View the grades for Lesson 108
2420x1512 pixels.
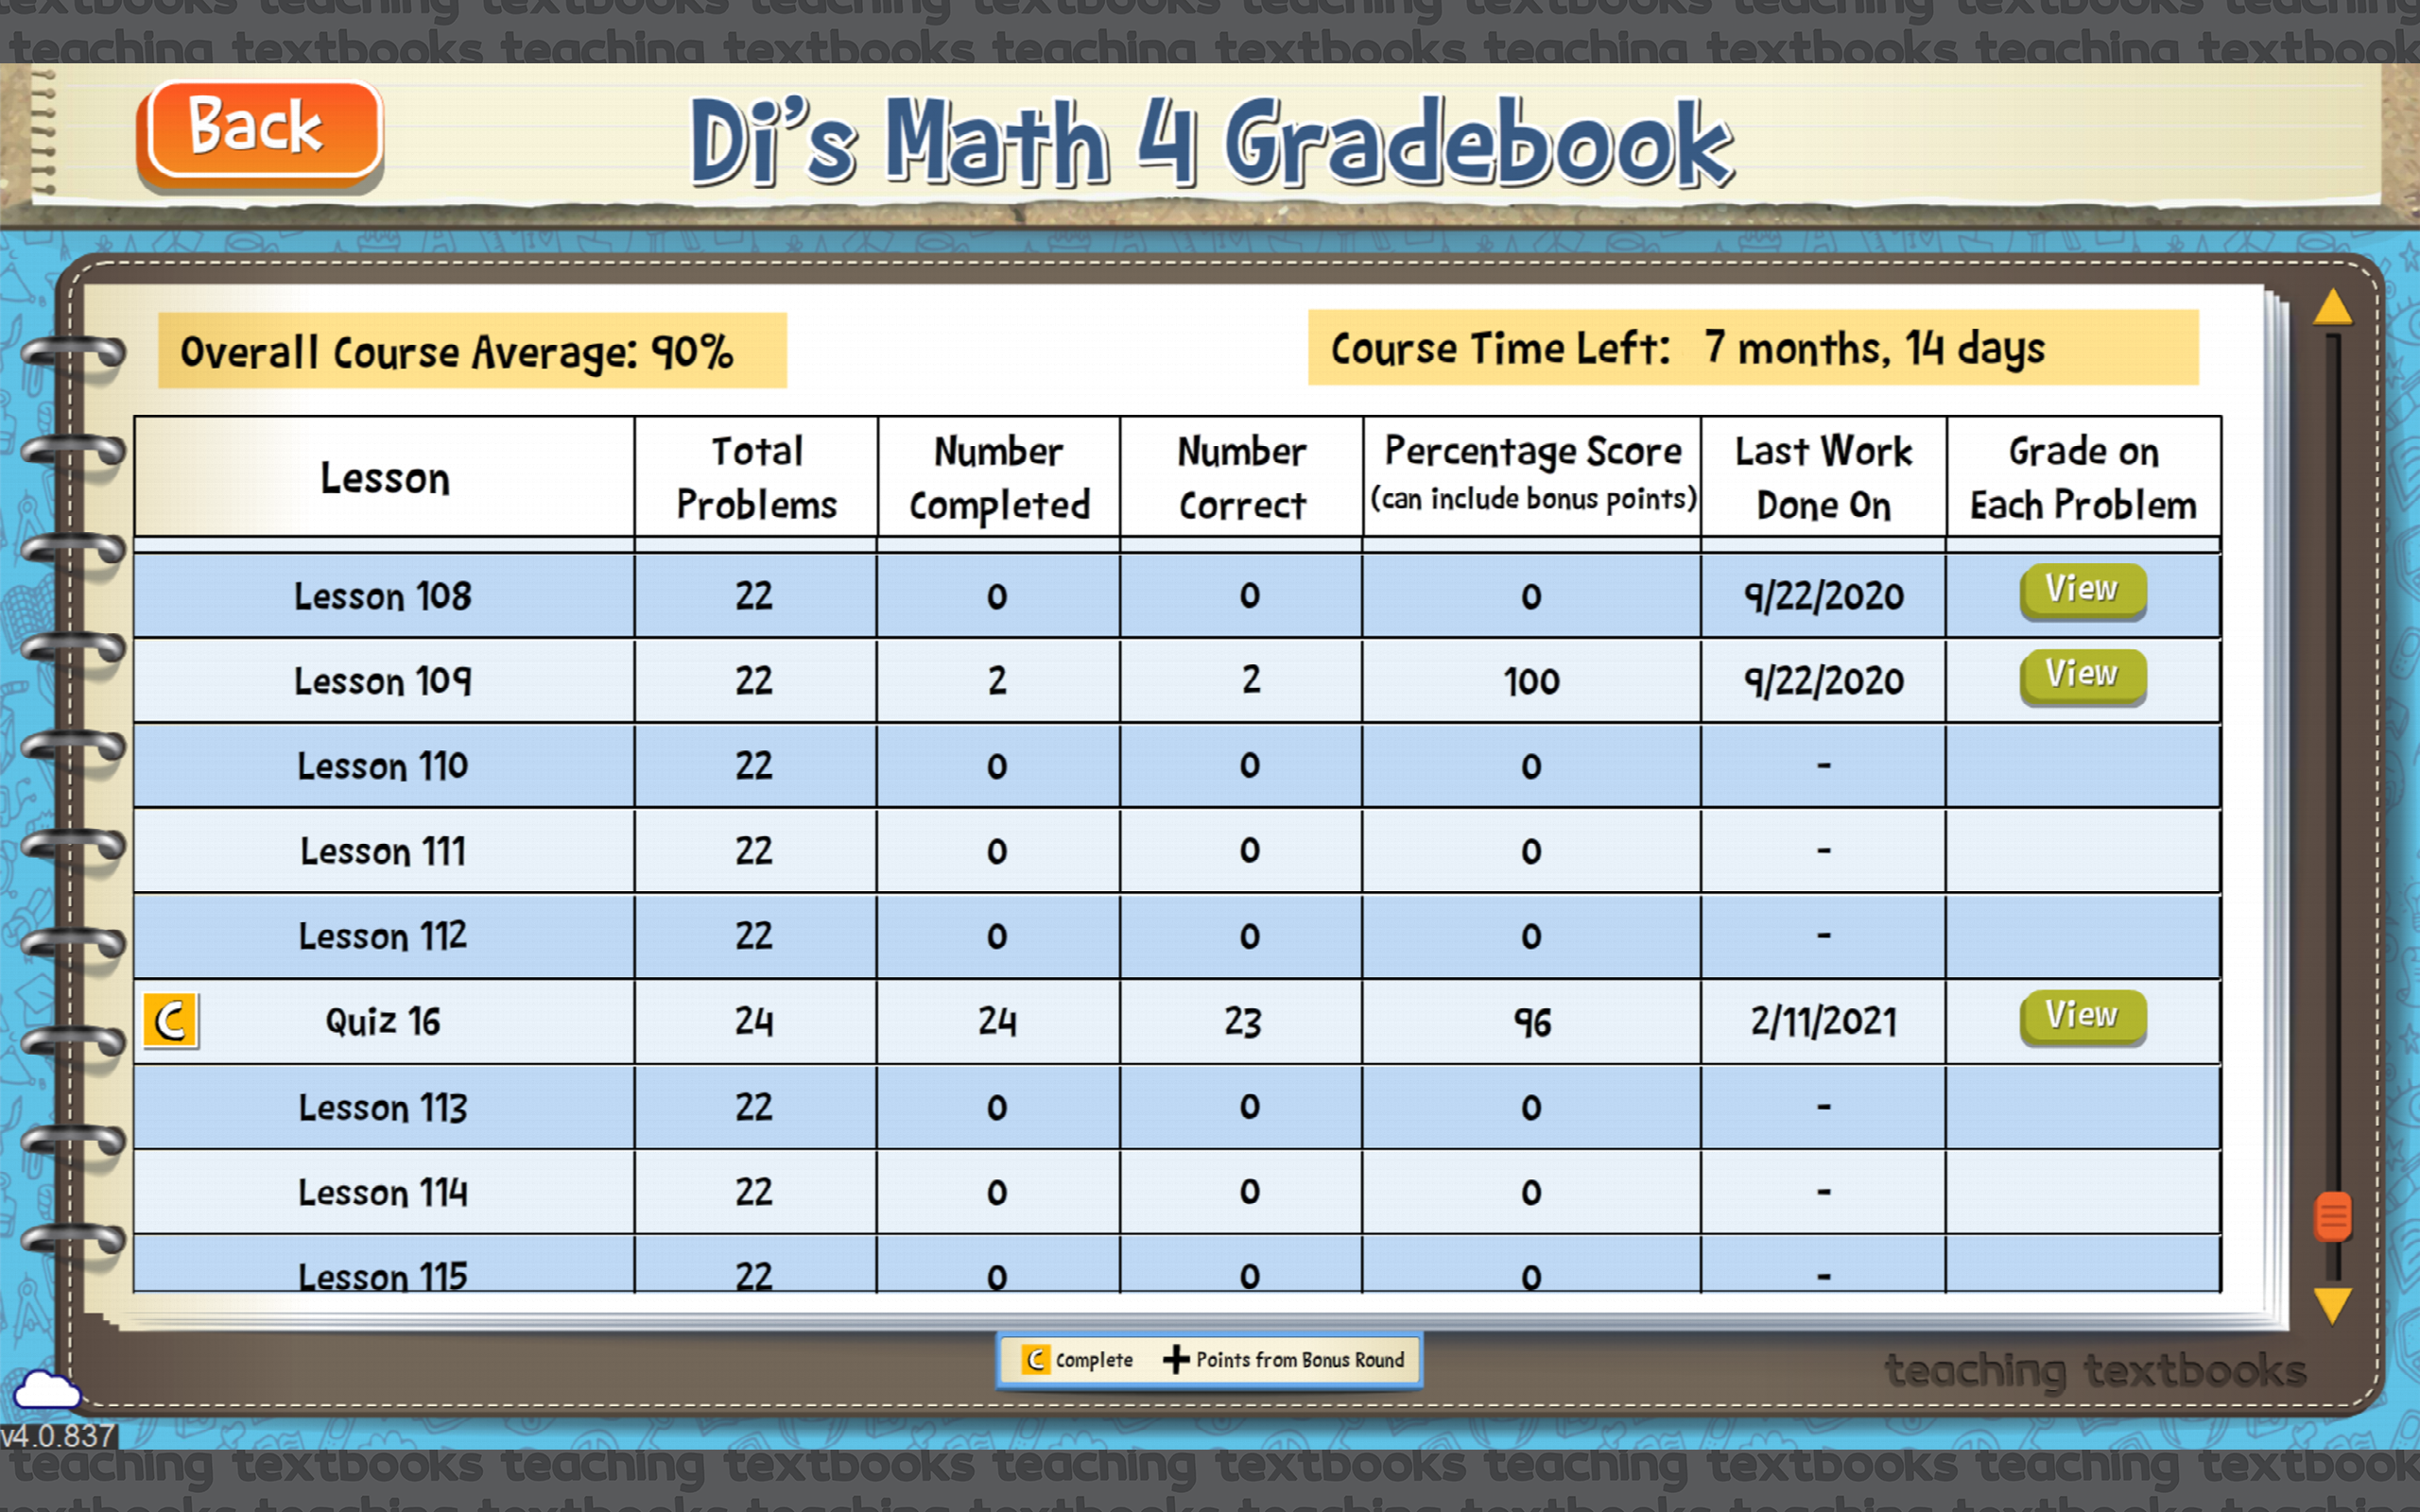click(2082, 590)
